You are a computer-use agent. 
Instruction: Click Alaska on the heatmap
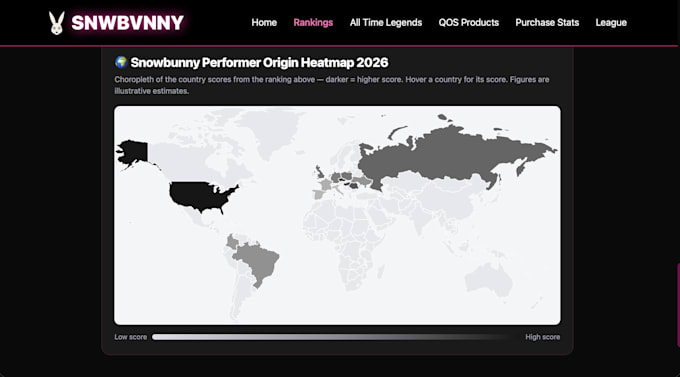[133, 153]
